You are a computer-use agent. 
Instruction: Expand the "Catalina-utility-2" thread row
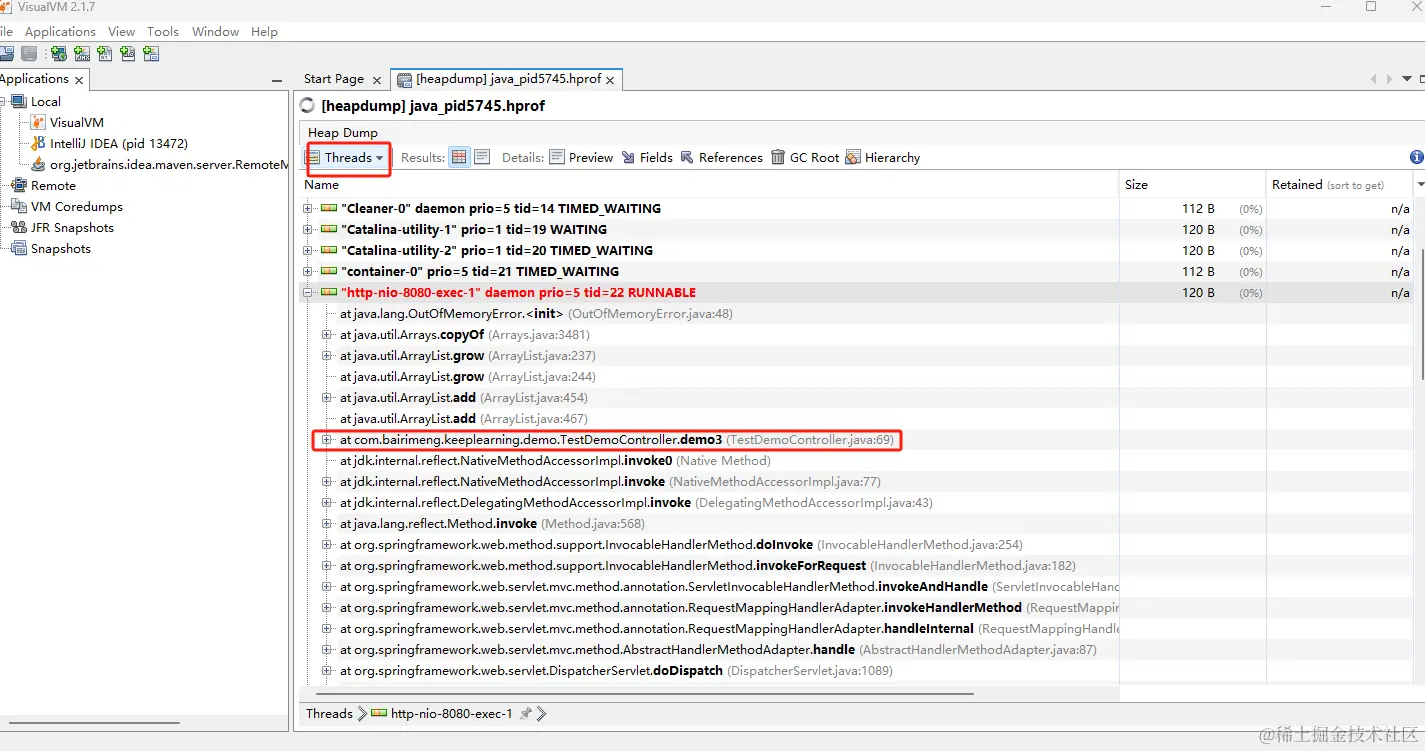[308, 251]
